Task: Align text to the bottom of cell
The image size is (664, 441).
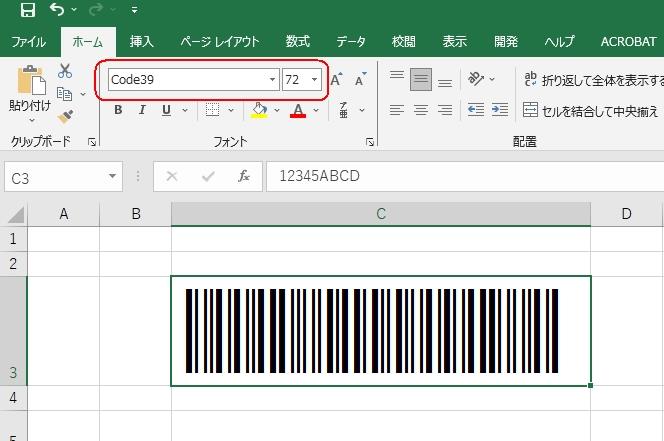Action: [445, 83]
